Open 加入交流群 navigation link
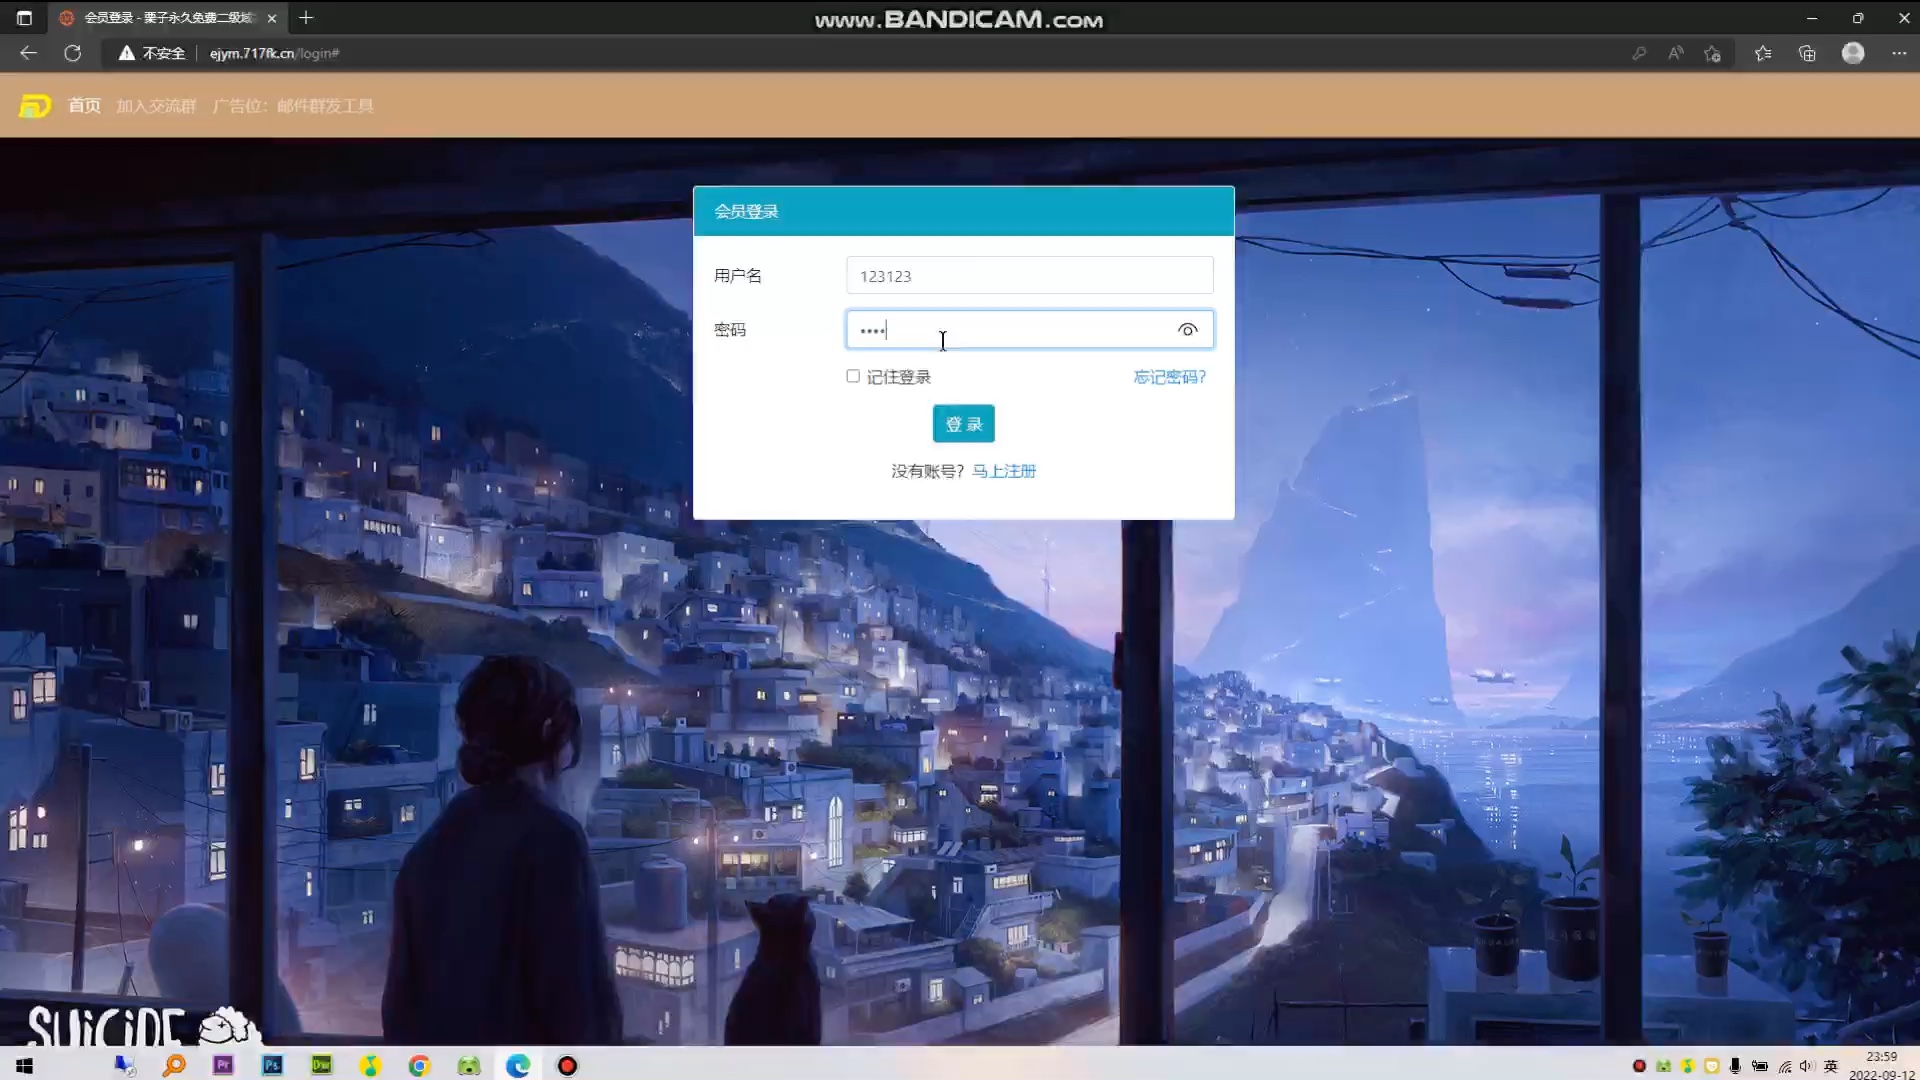The image size is (1920, 1080). [x=156, y=106]
